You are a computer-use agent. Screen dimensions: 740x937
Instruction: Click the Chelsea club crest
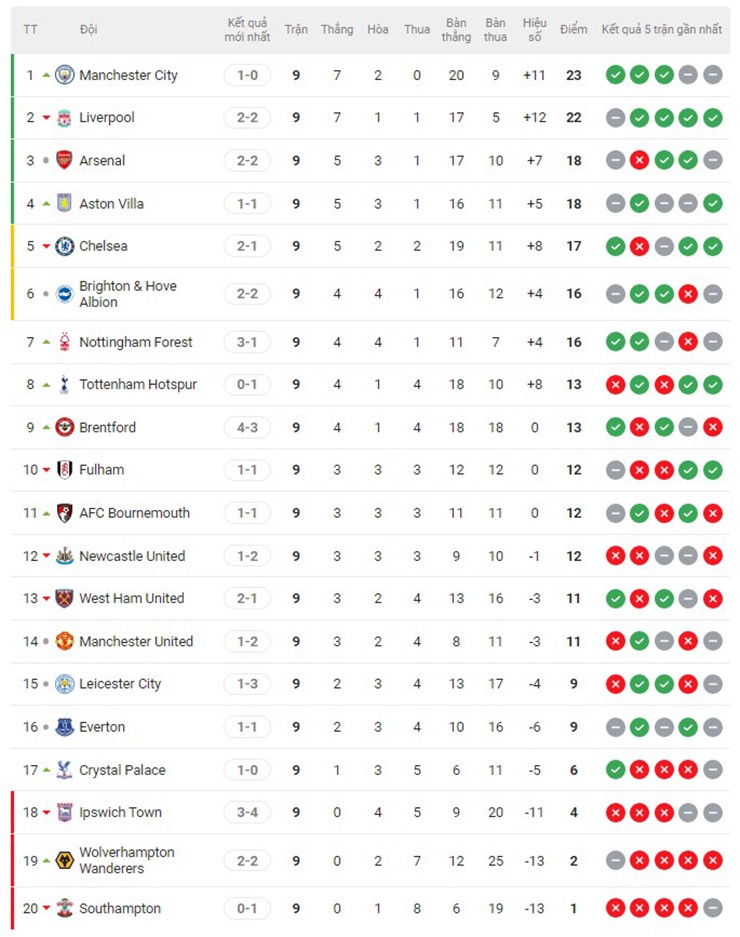64,246
